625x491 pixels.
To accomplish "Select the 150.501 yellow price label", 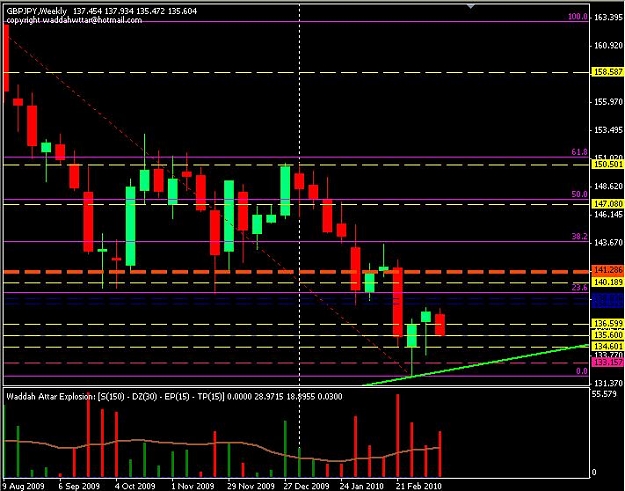I will pos(608,164).
